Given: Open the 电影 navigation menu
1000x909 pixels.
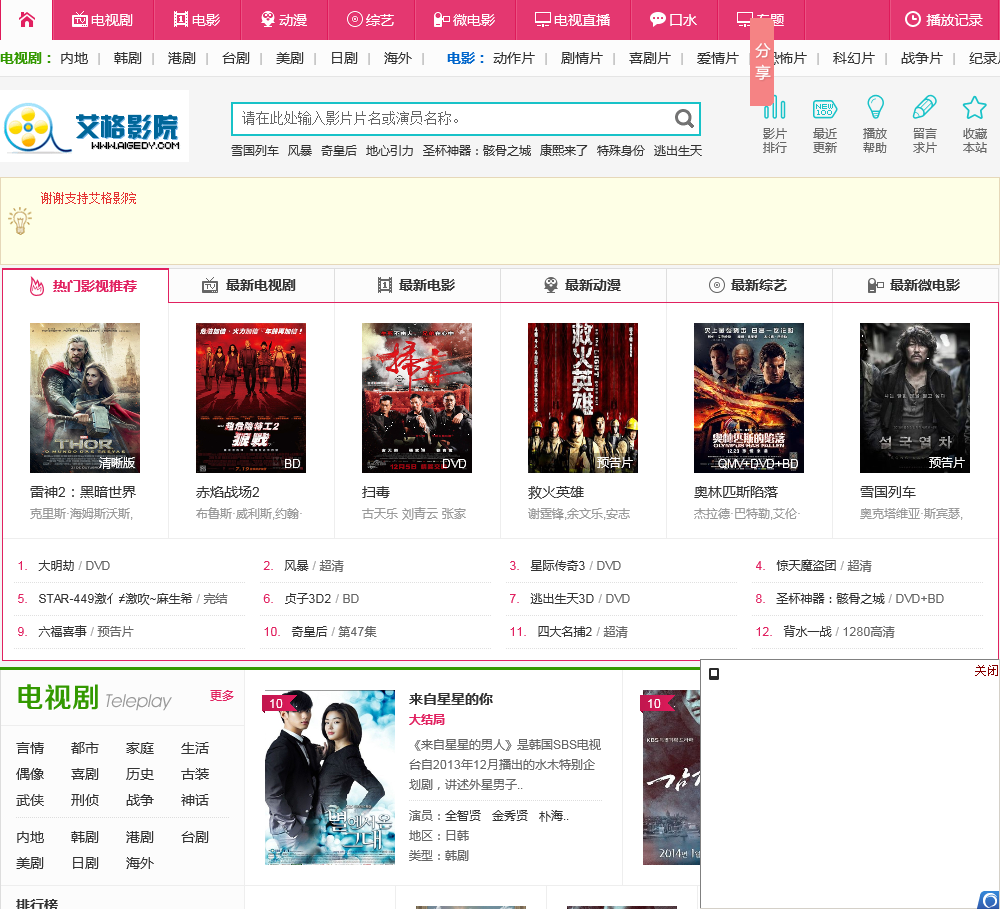Looking at the screenshot, I should [196, 20].
